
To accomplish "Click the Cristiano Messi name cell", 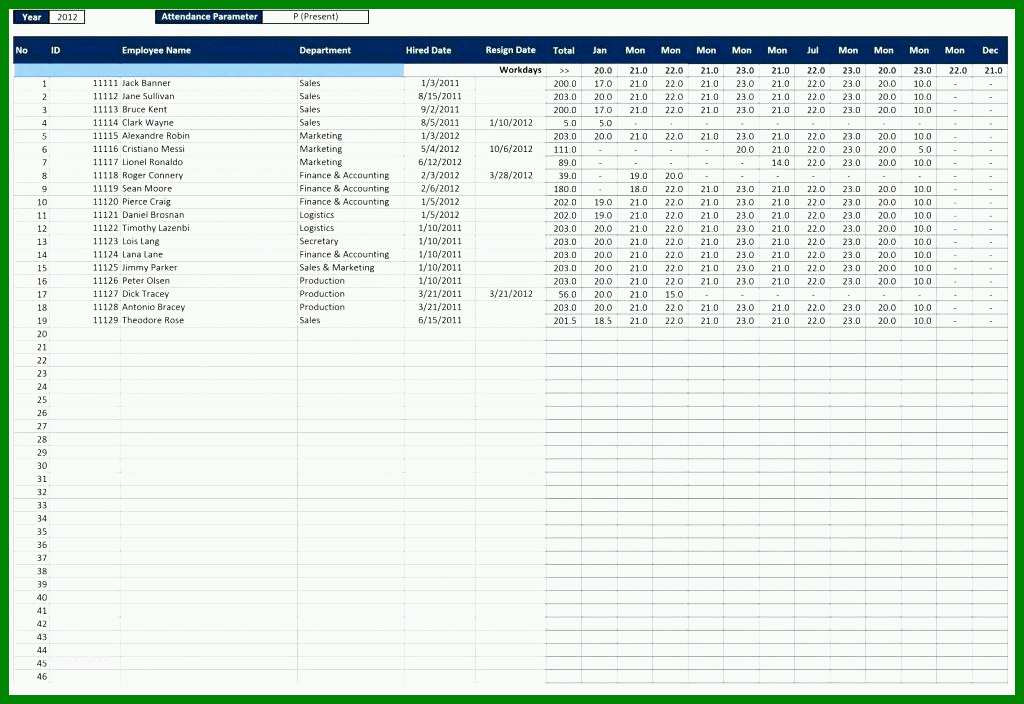I will (153, 149).
